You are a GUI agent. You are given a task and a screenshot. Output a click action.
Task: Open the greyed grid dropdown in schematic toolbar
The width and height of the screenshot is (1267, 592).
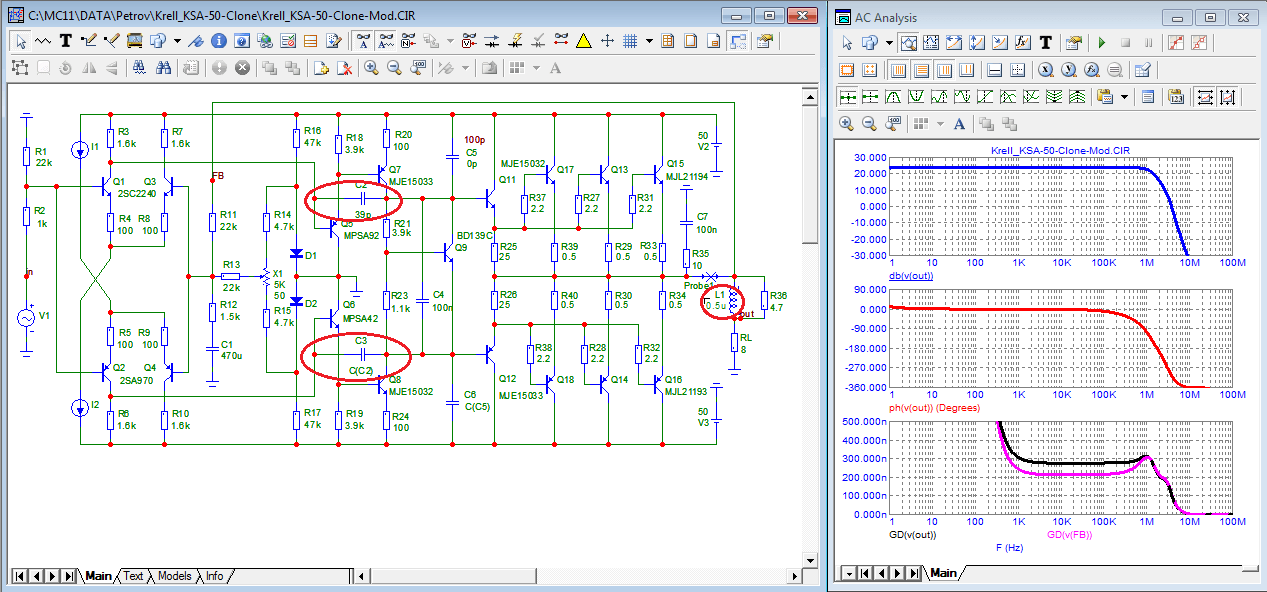[536, 68]
